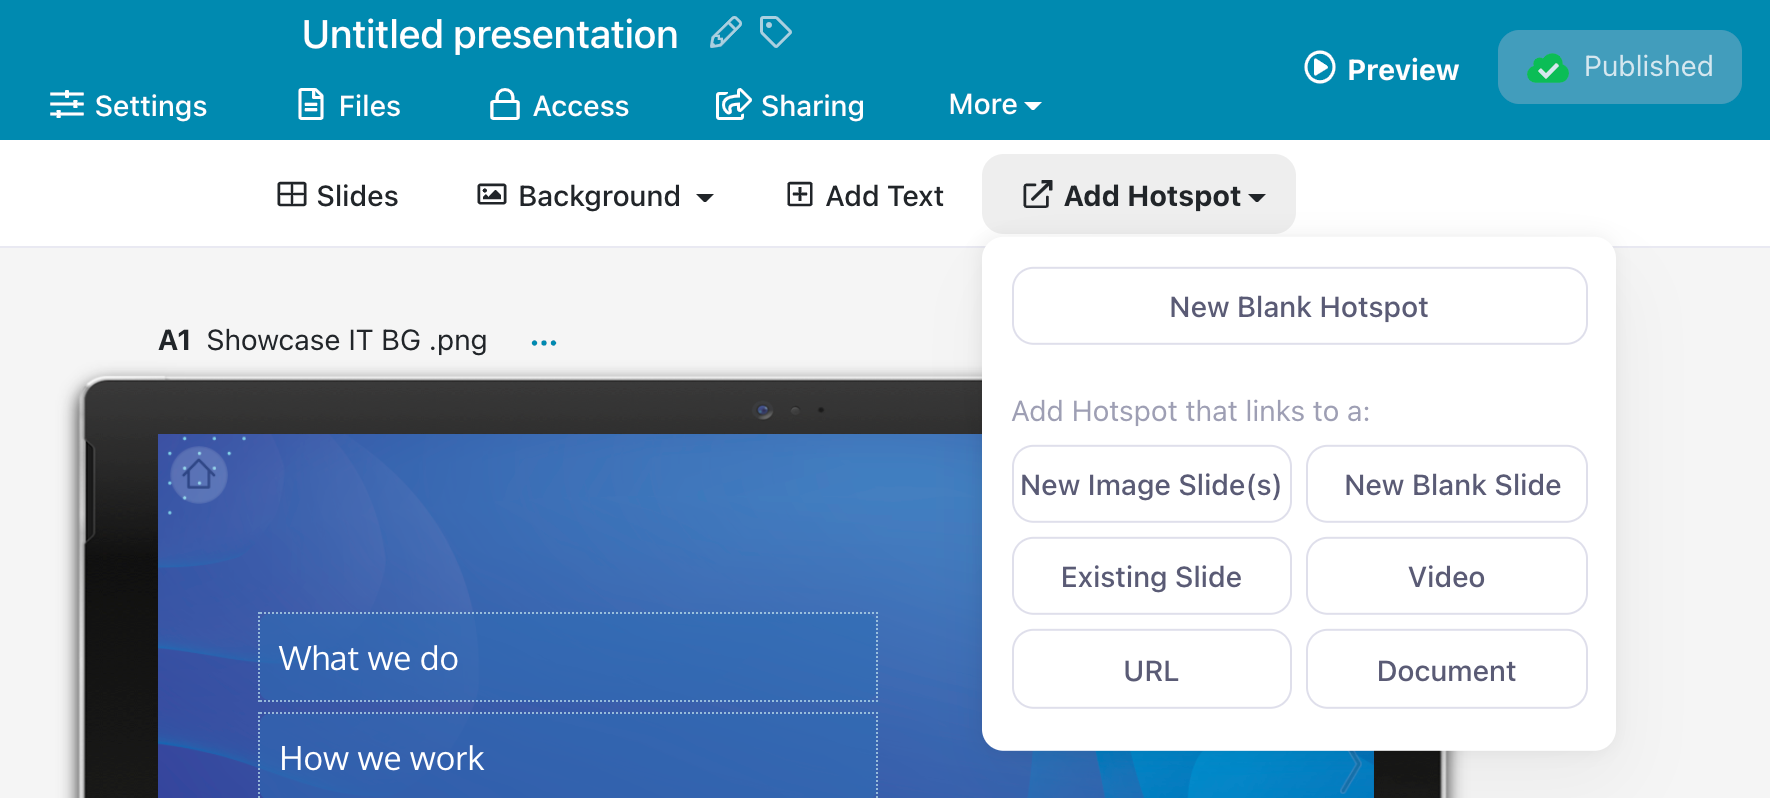1770x798 pixels.
Task: Choose New Blank Hotspot
Action: (x=1299, y=306)
